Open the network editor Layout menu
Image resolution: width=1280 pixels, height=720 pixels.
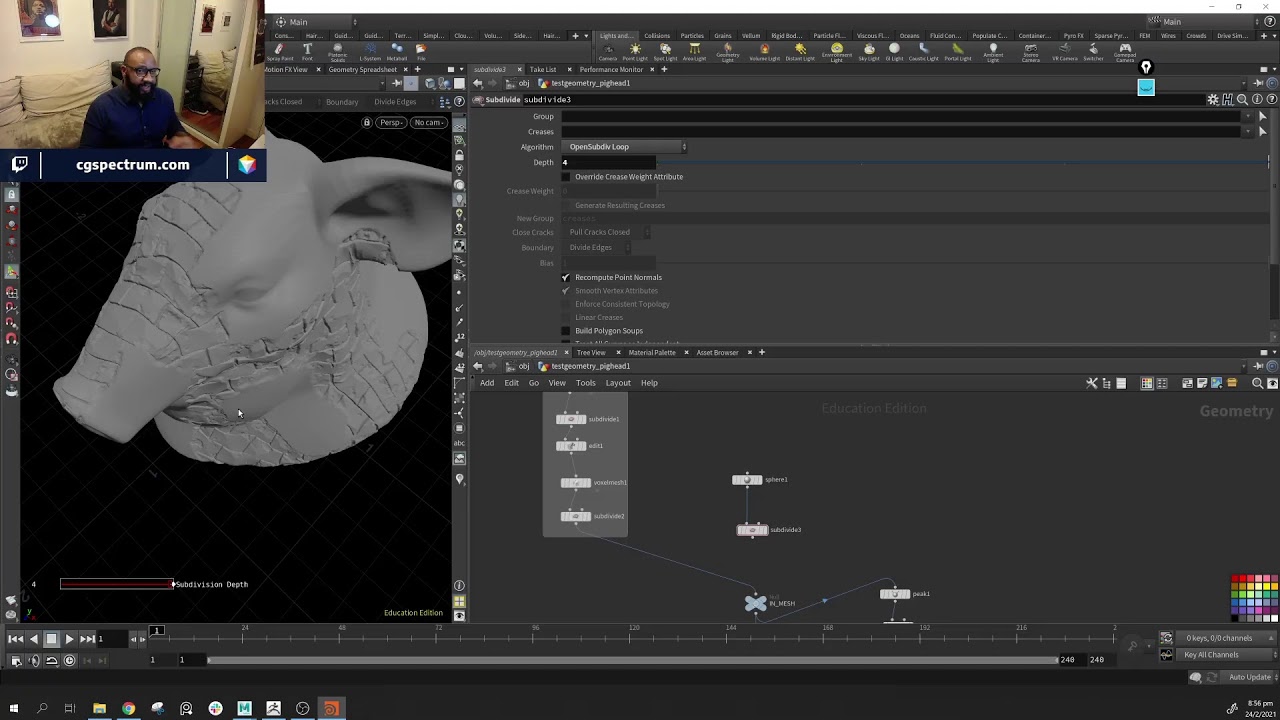(x=618, y=383)
